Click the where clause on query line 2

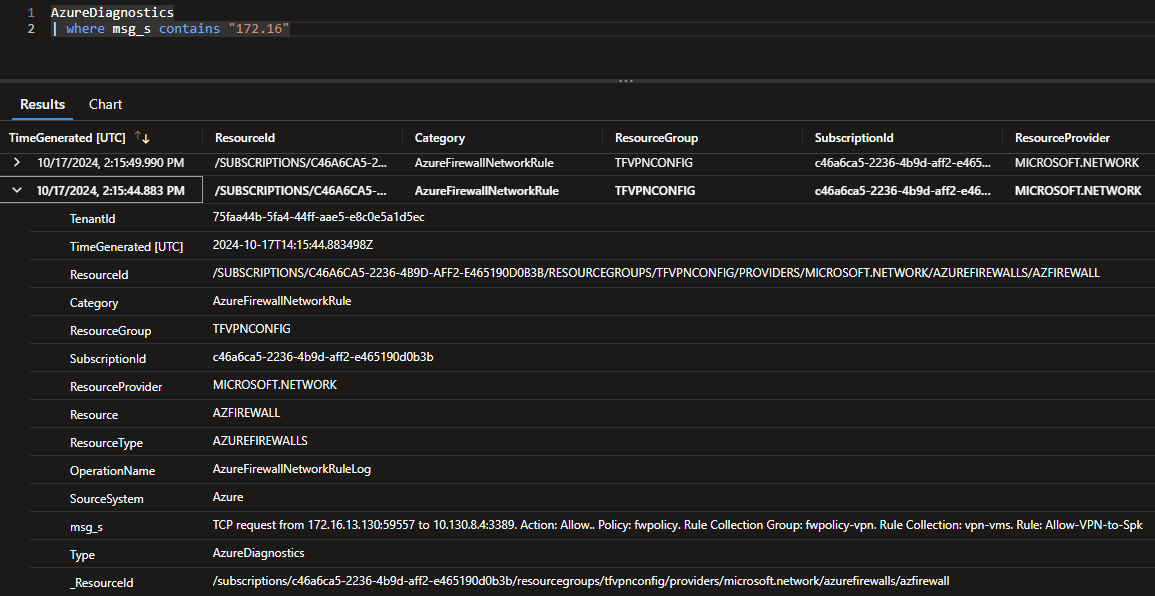click(85, 28)
